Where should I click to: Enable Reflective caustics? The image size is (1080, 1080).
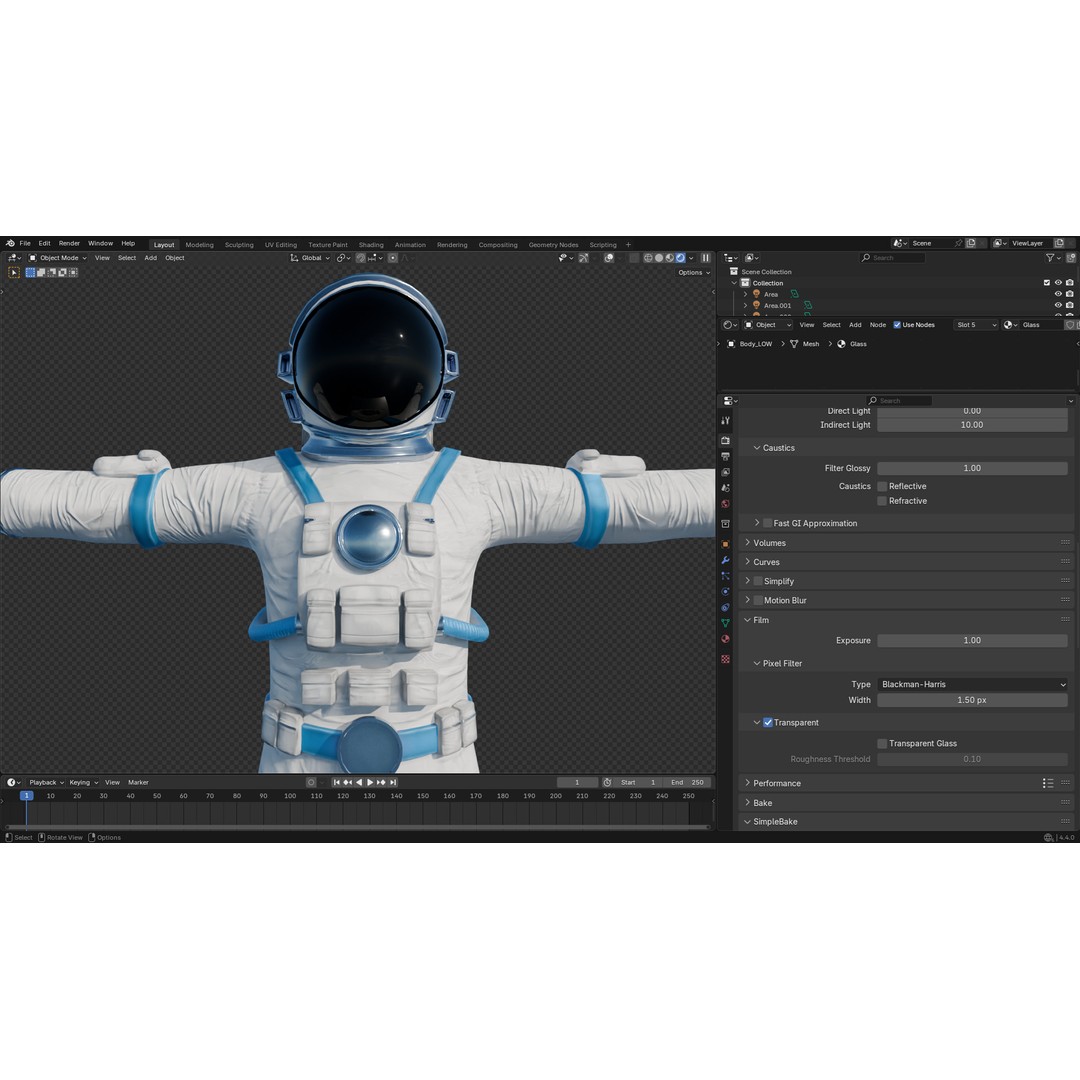click(881, 486)
